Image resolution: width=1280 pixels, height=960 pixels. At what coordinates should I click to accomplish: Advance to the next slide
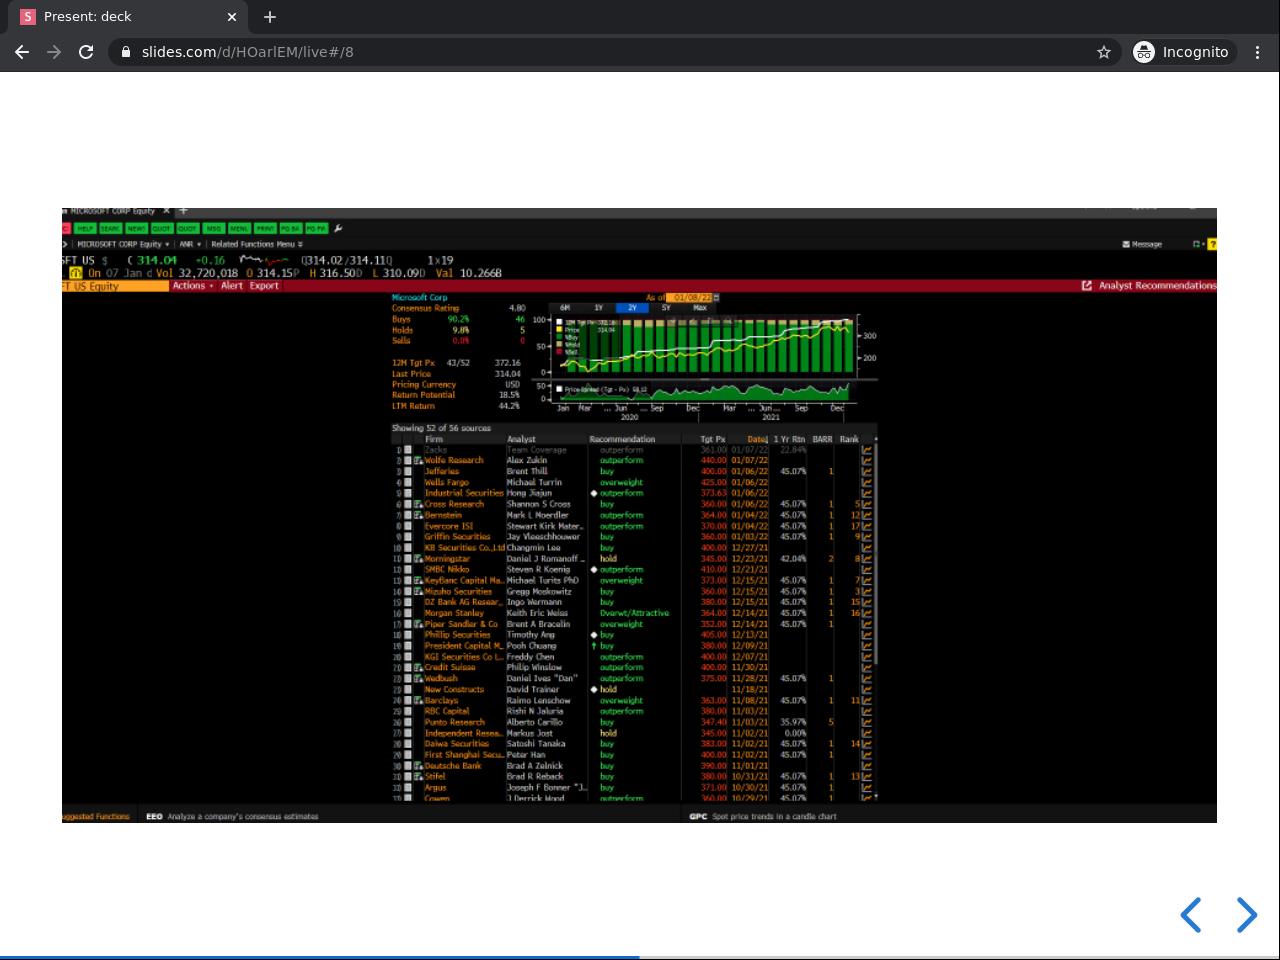point(1246,914)
